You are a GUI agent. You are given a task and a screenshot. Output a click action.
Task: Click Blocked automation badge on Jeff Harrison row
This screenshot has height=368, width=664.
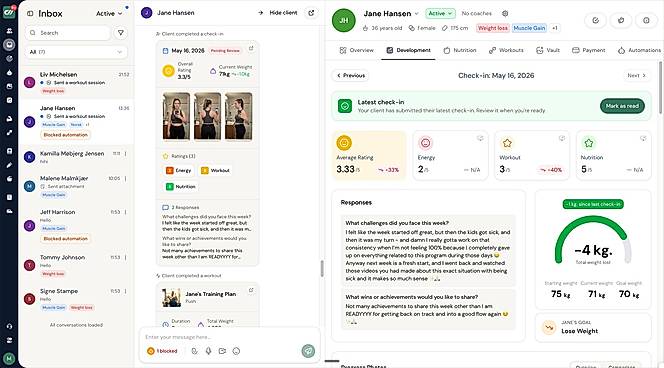pyautogui.click(x=66, y=239)
